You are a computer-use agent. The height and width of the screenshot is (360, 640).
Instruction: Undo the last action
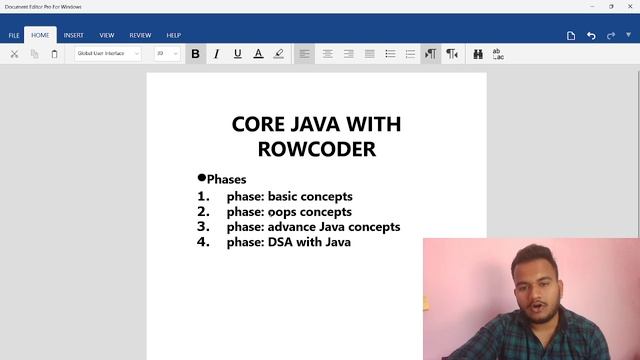click(591, 36)
